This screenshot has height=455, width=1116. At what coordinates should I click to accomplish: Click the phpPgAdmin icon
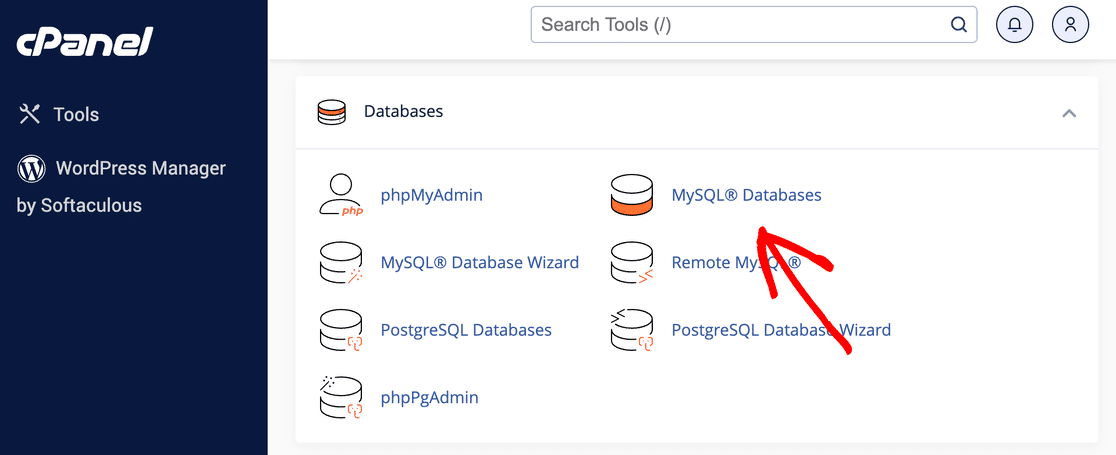point(340,397)
